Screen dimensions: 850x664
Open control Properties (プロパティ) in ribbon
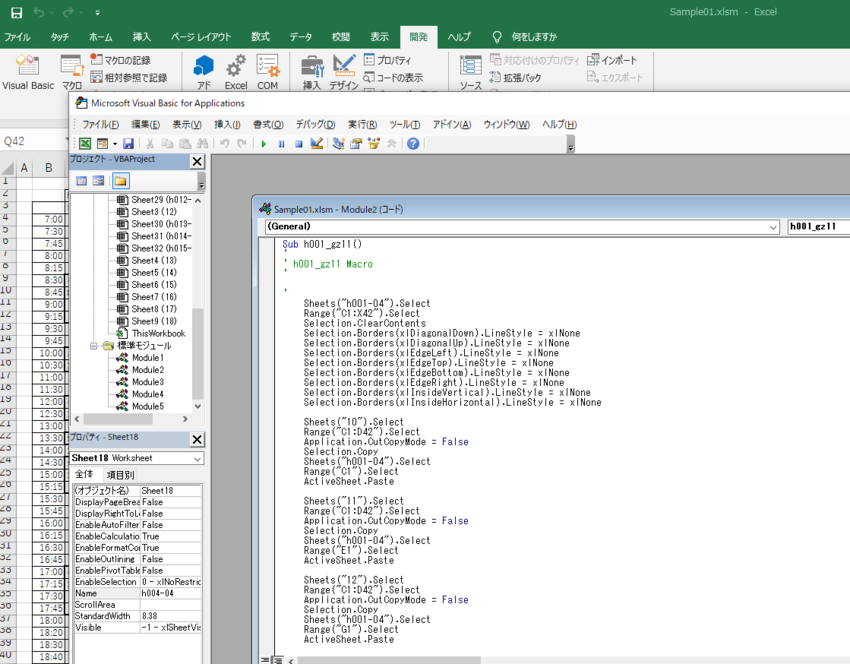coord(388,60)
